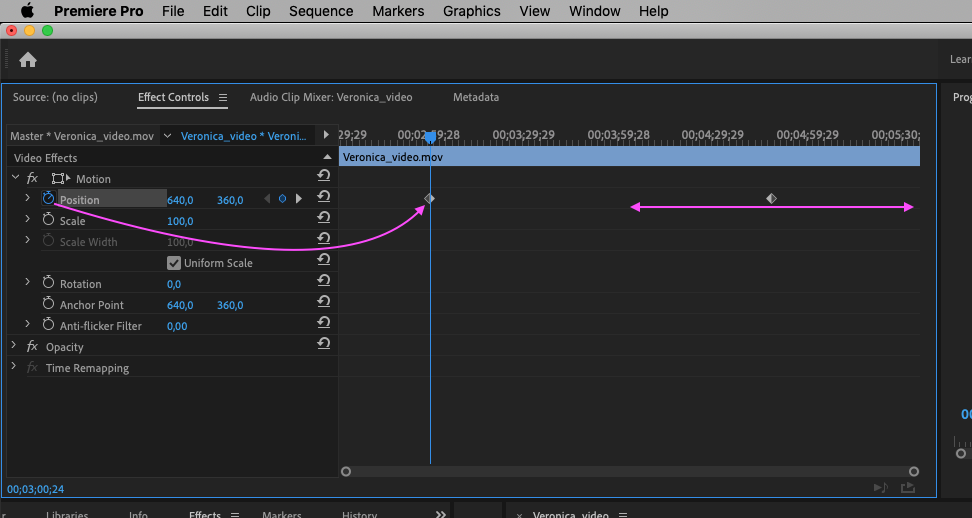The height and width of the screenshot is (518, 972).
Task: Open the Sequence menu
Action: pos(321,11)
